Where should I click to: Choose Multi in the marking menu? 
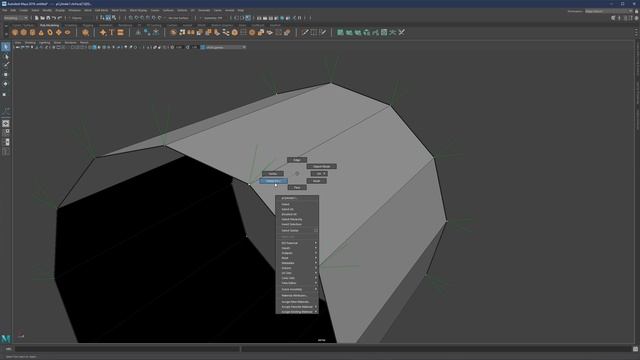pos(317,181)
